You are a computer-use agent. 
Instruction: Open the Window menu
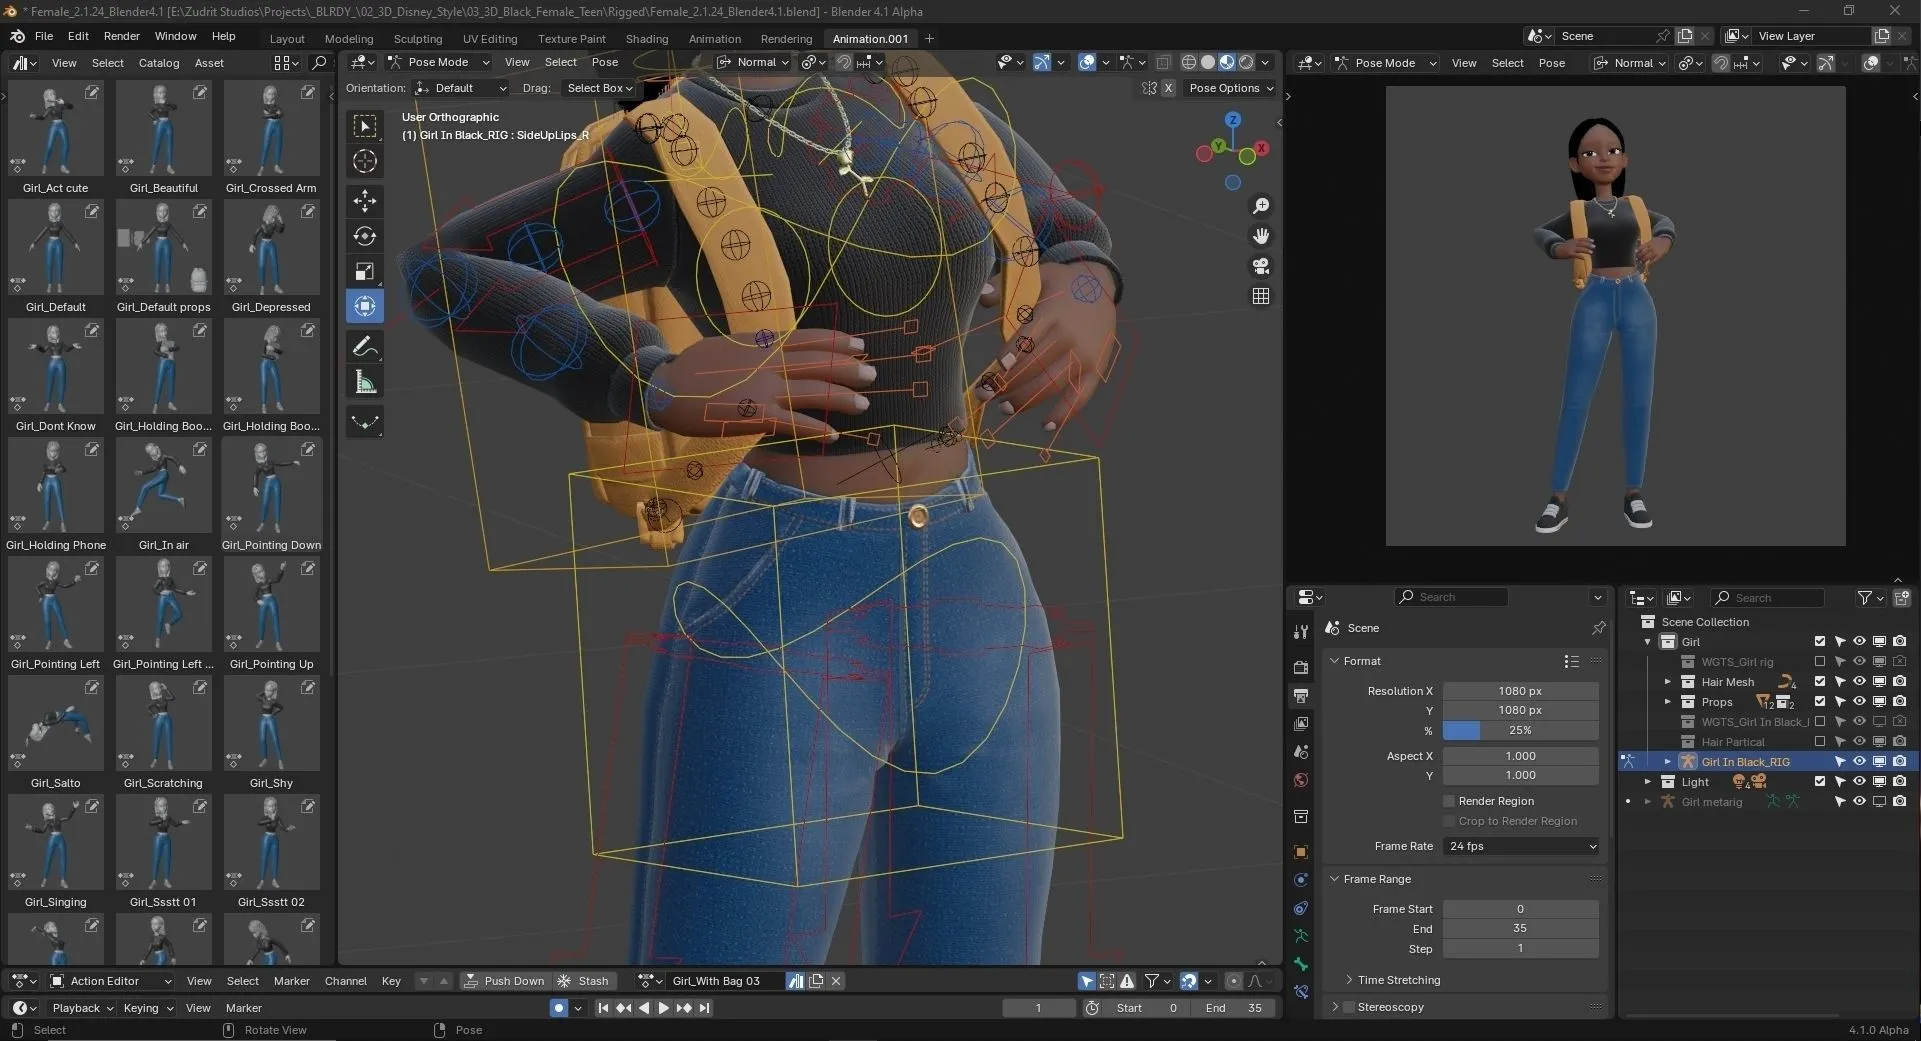coord(174,36)
